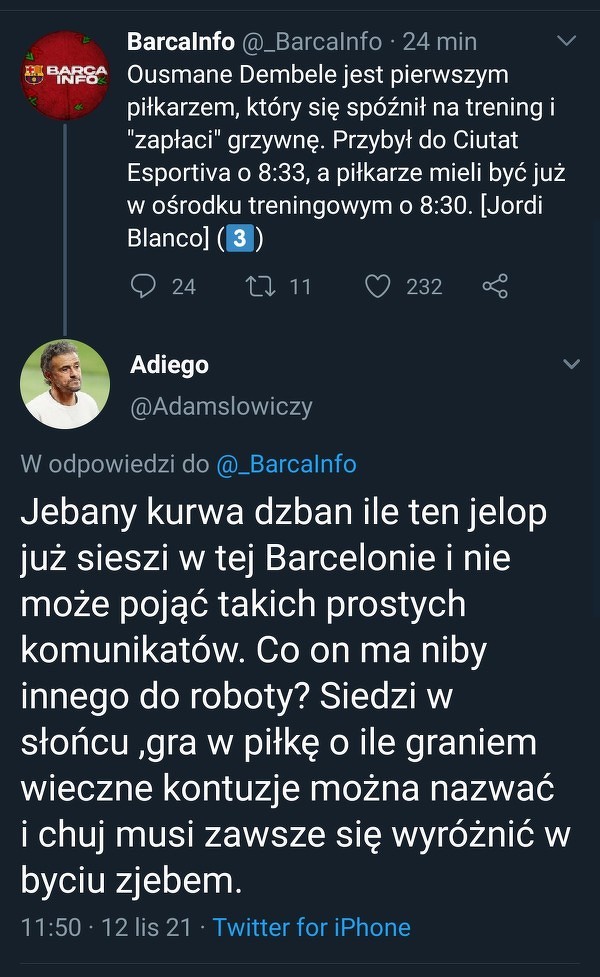This screenshot has width=600, height=977.
Task: Like the BarcaInfo tweet with heart icon
Action: coord(377,287)
